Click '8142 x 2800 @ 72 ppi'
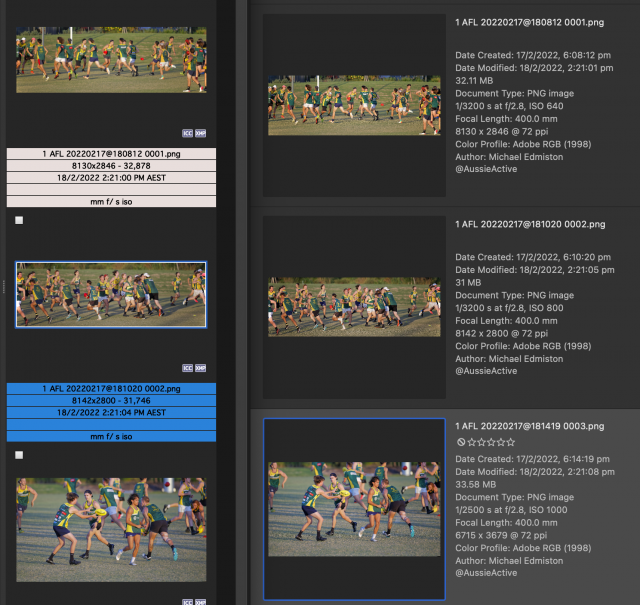 pos(502,334)
